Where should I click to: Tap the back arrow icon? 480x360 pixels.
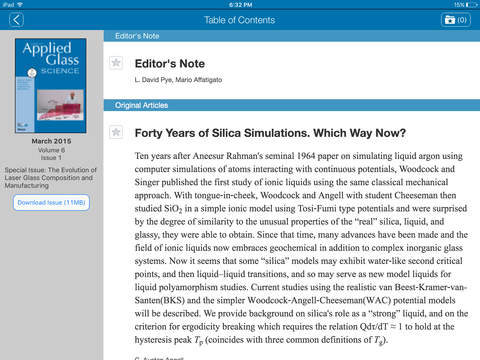coord(16,20)
